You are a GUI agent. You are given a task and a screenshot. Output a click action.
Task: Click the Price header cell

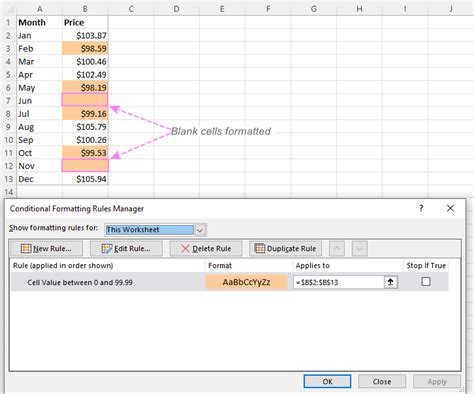click(x=85, y=22)
